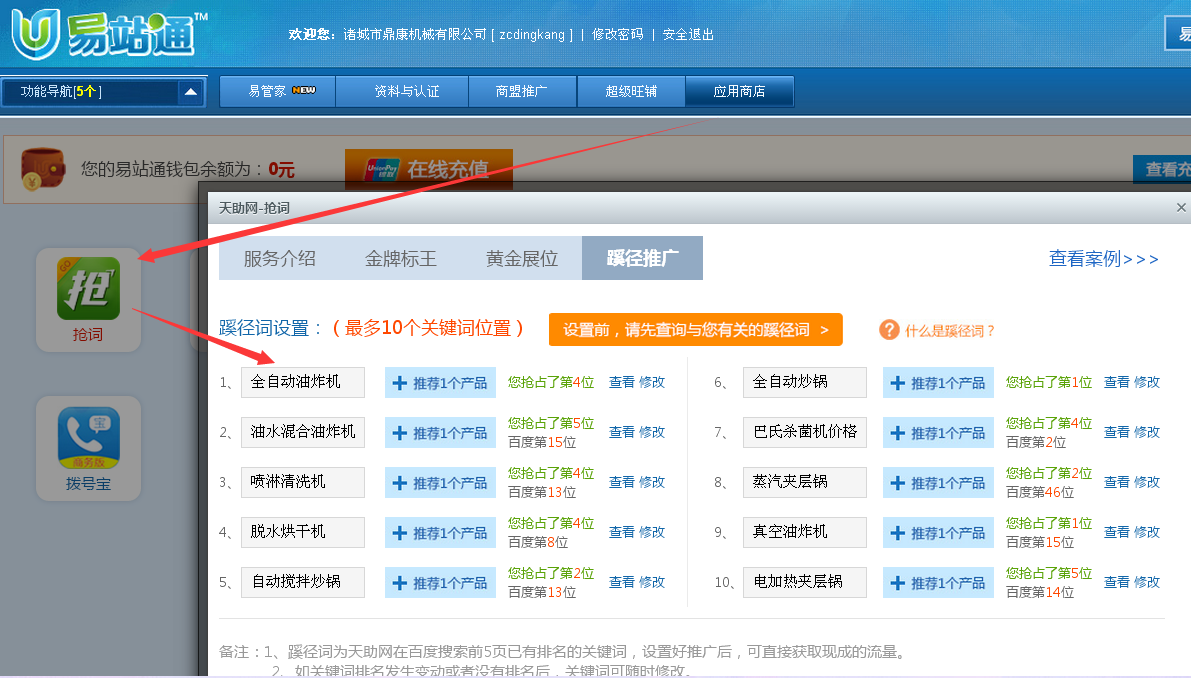Open the 拨号宝 phone app icon
1191x678 pixels.
88,438
